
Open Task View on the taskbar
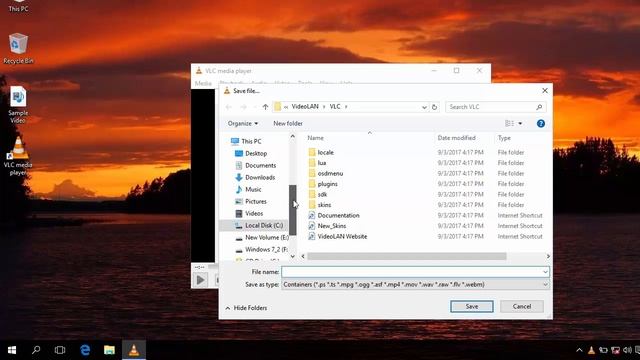tap(60, 350)
